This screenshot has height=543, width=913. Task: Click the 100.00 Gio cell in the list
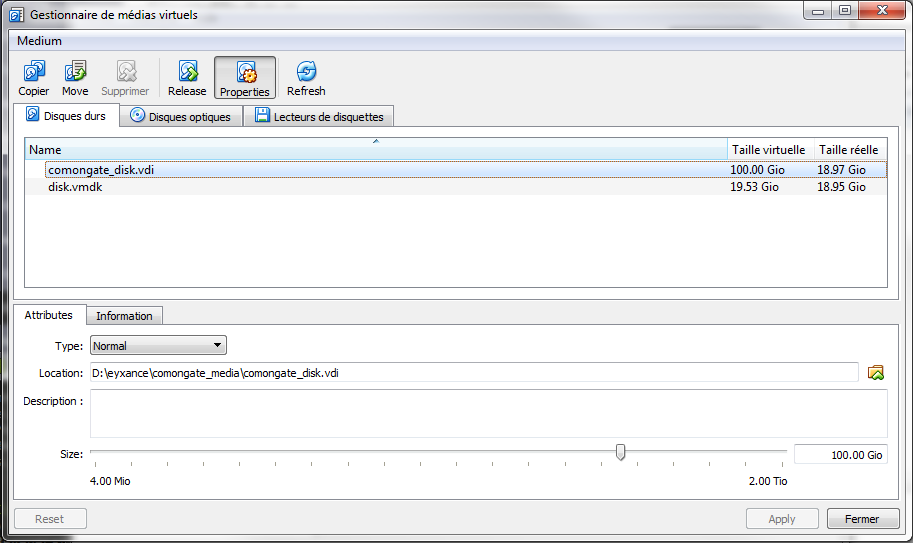[x=758, y=170]
